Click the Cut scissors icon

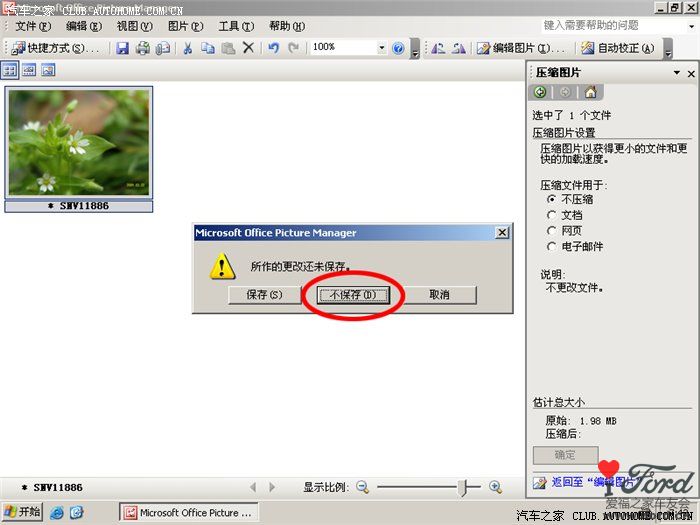[188, 48]
